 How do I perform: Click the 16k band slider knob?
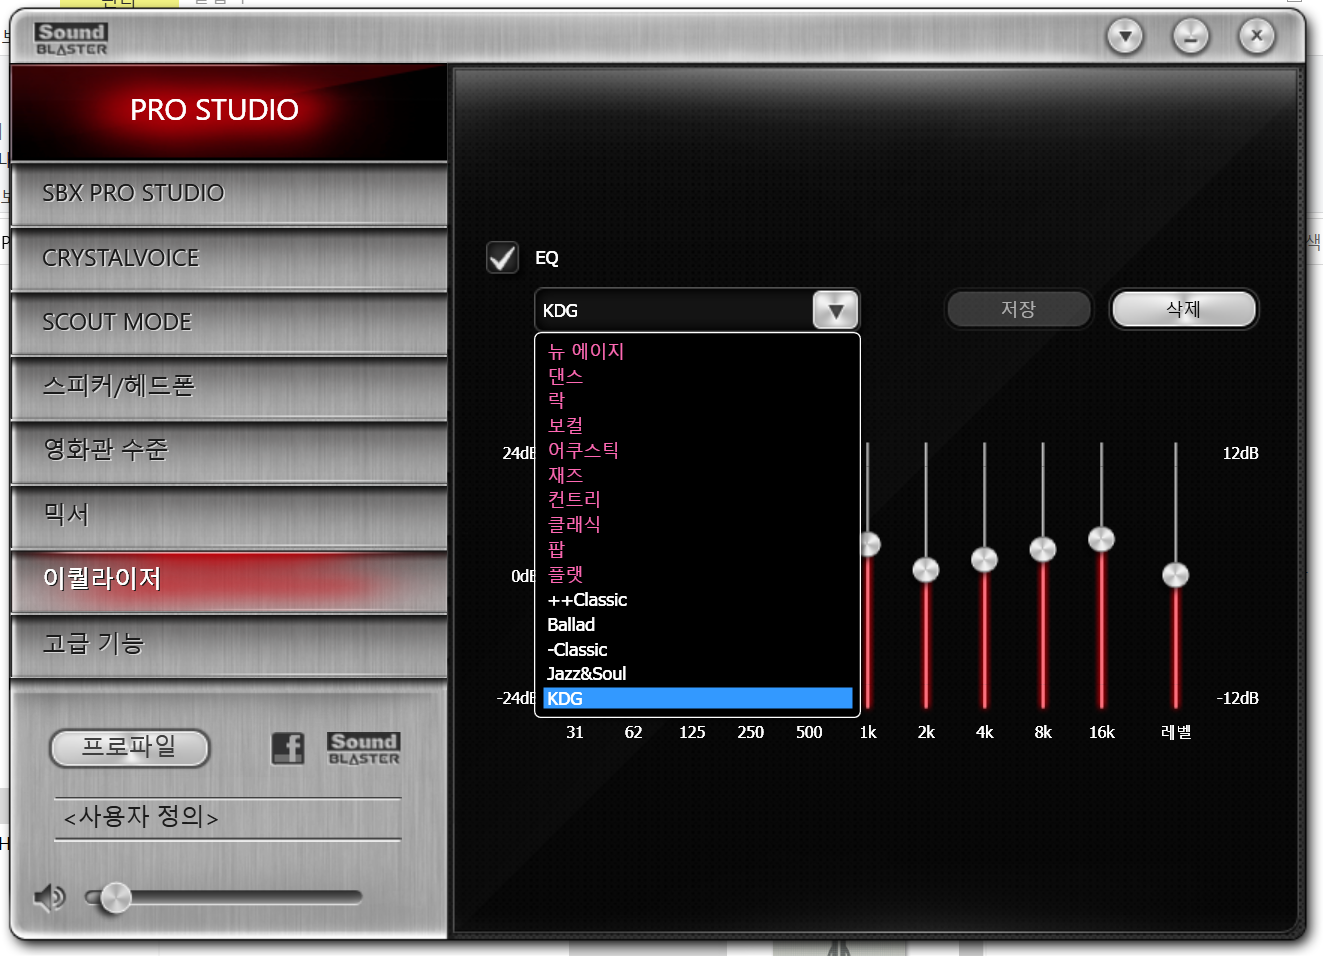[x=1101, y=539]
